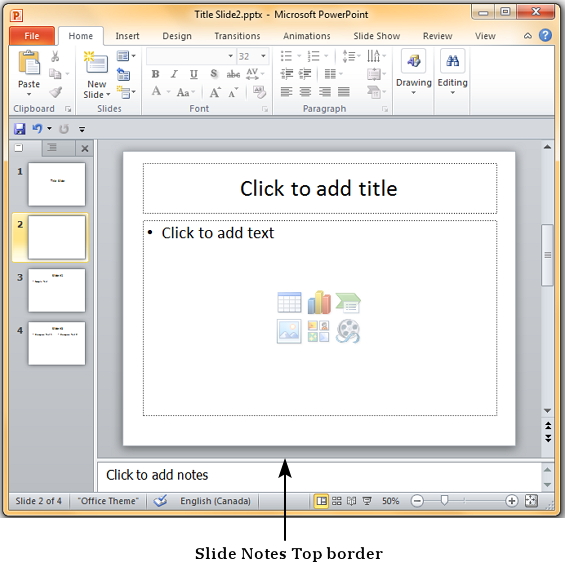Open the font name dropdown

231,56
